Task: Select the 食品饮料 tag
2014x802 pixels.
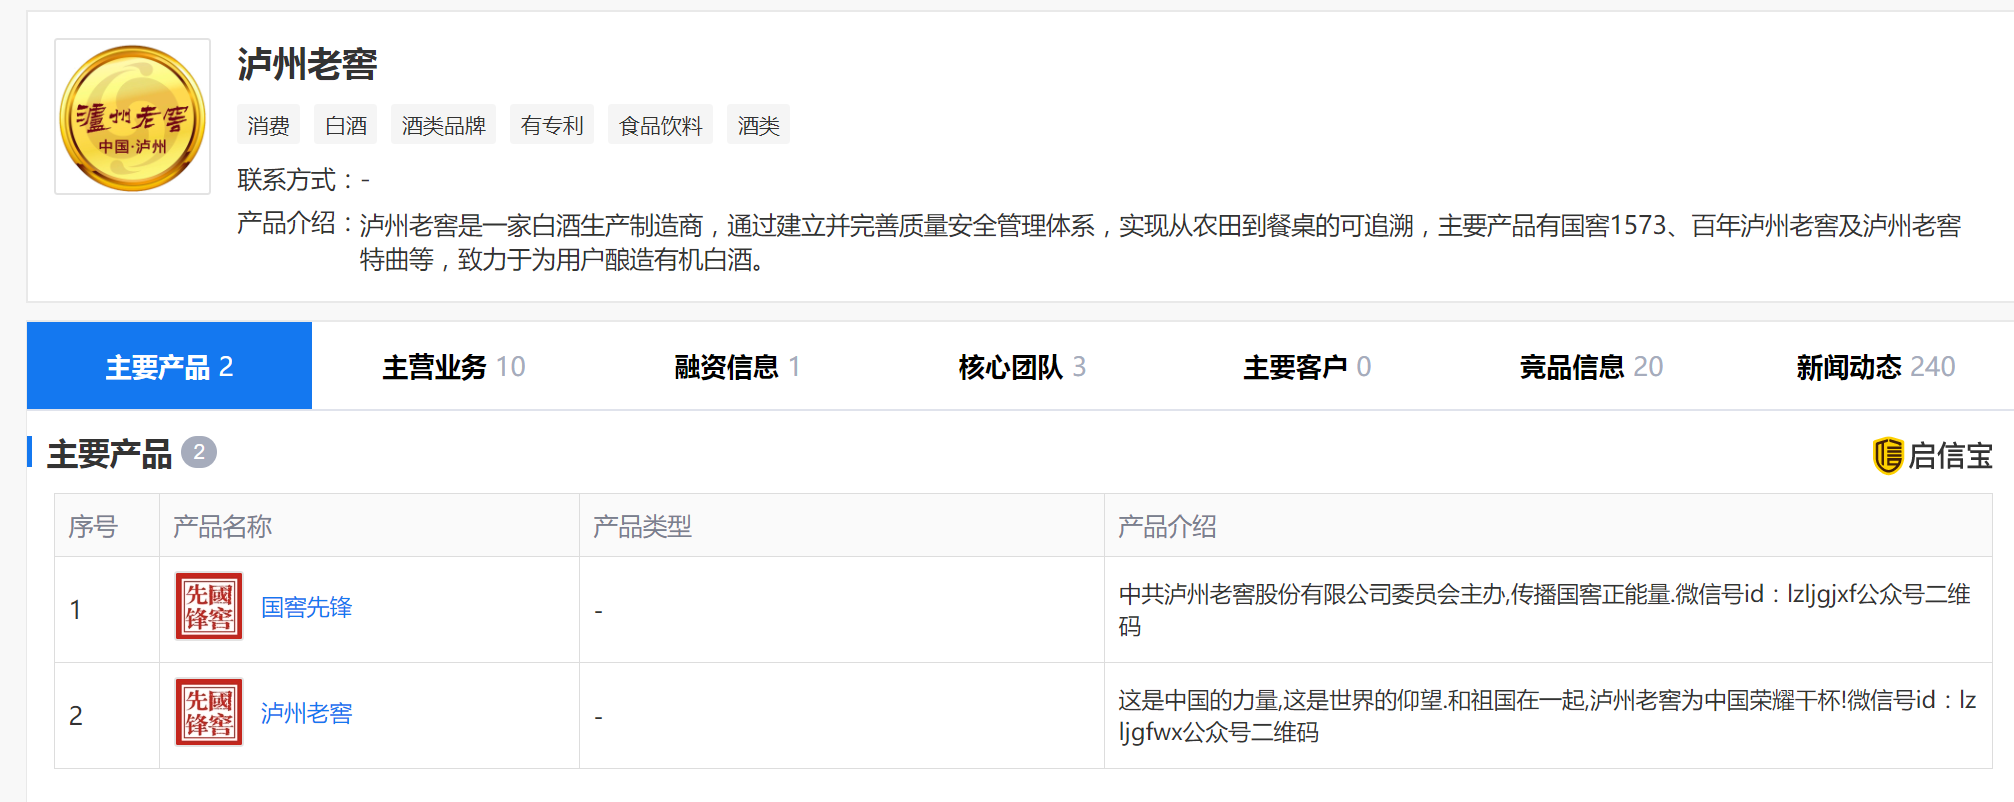Action: point(660,125)
